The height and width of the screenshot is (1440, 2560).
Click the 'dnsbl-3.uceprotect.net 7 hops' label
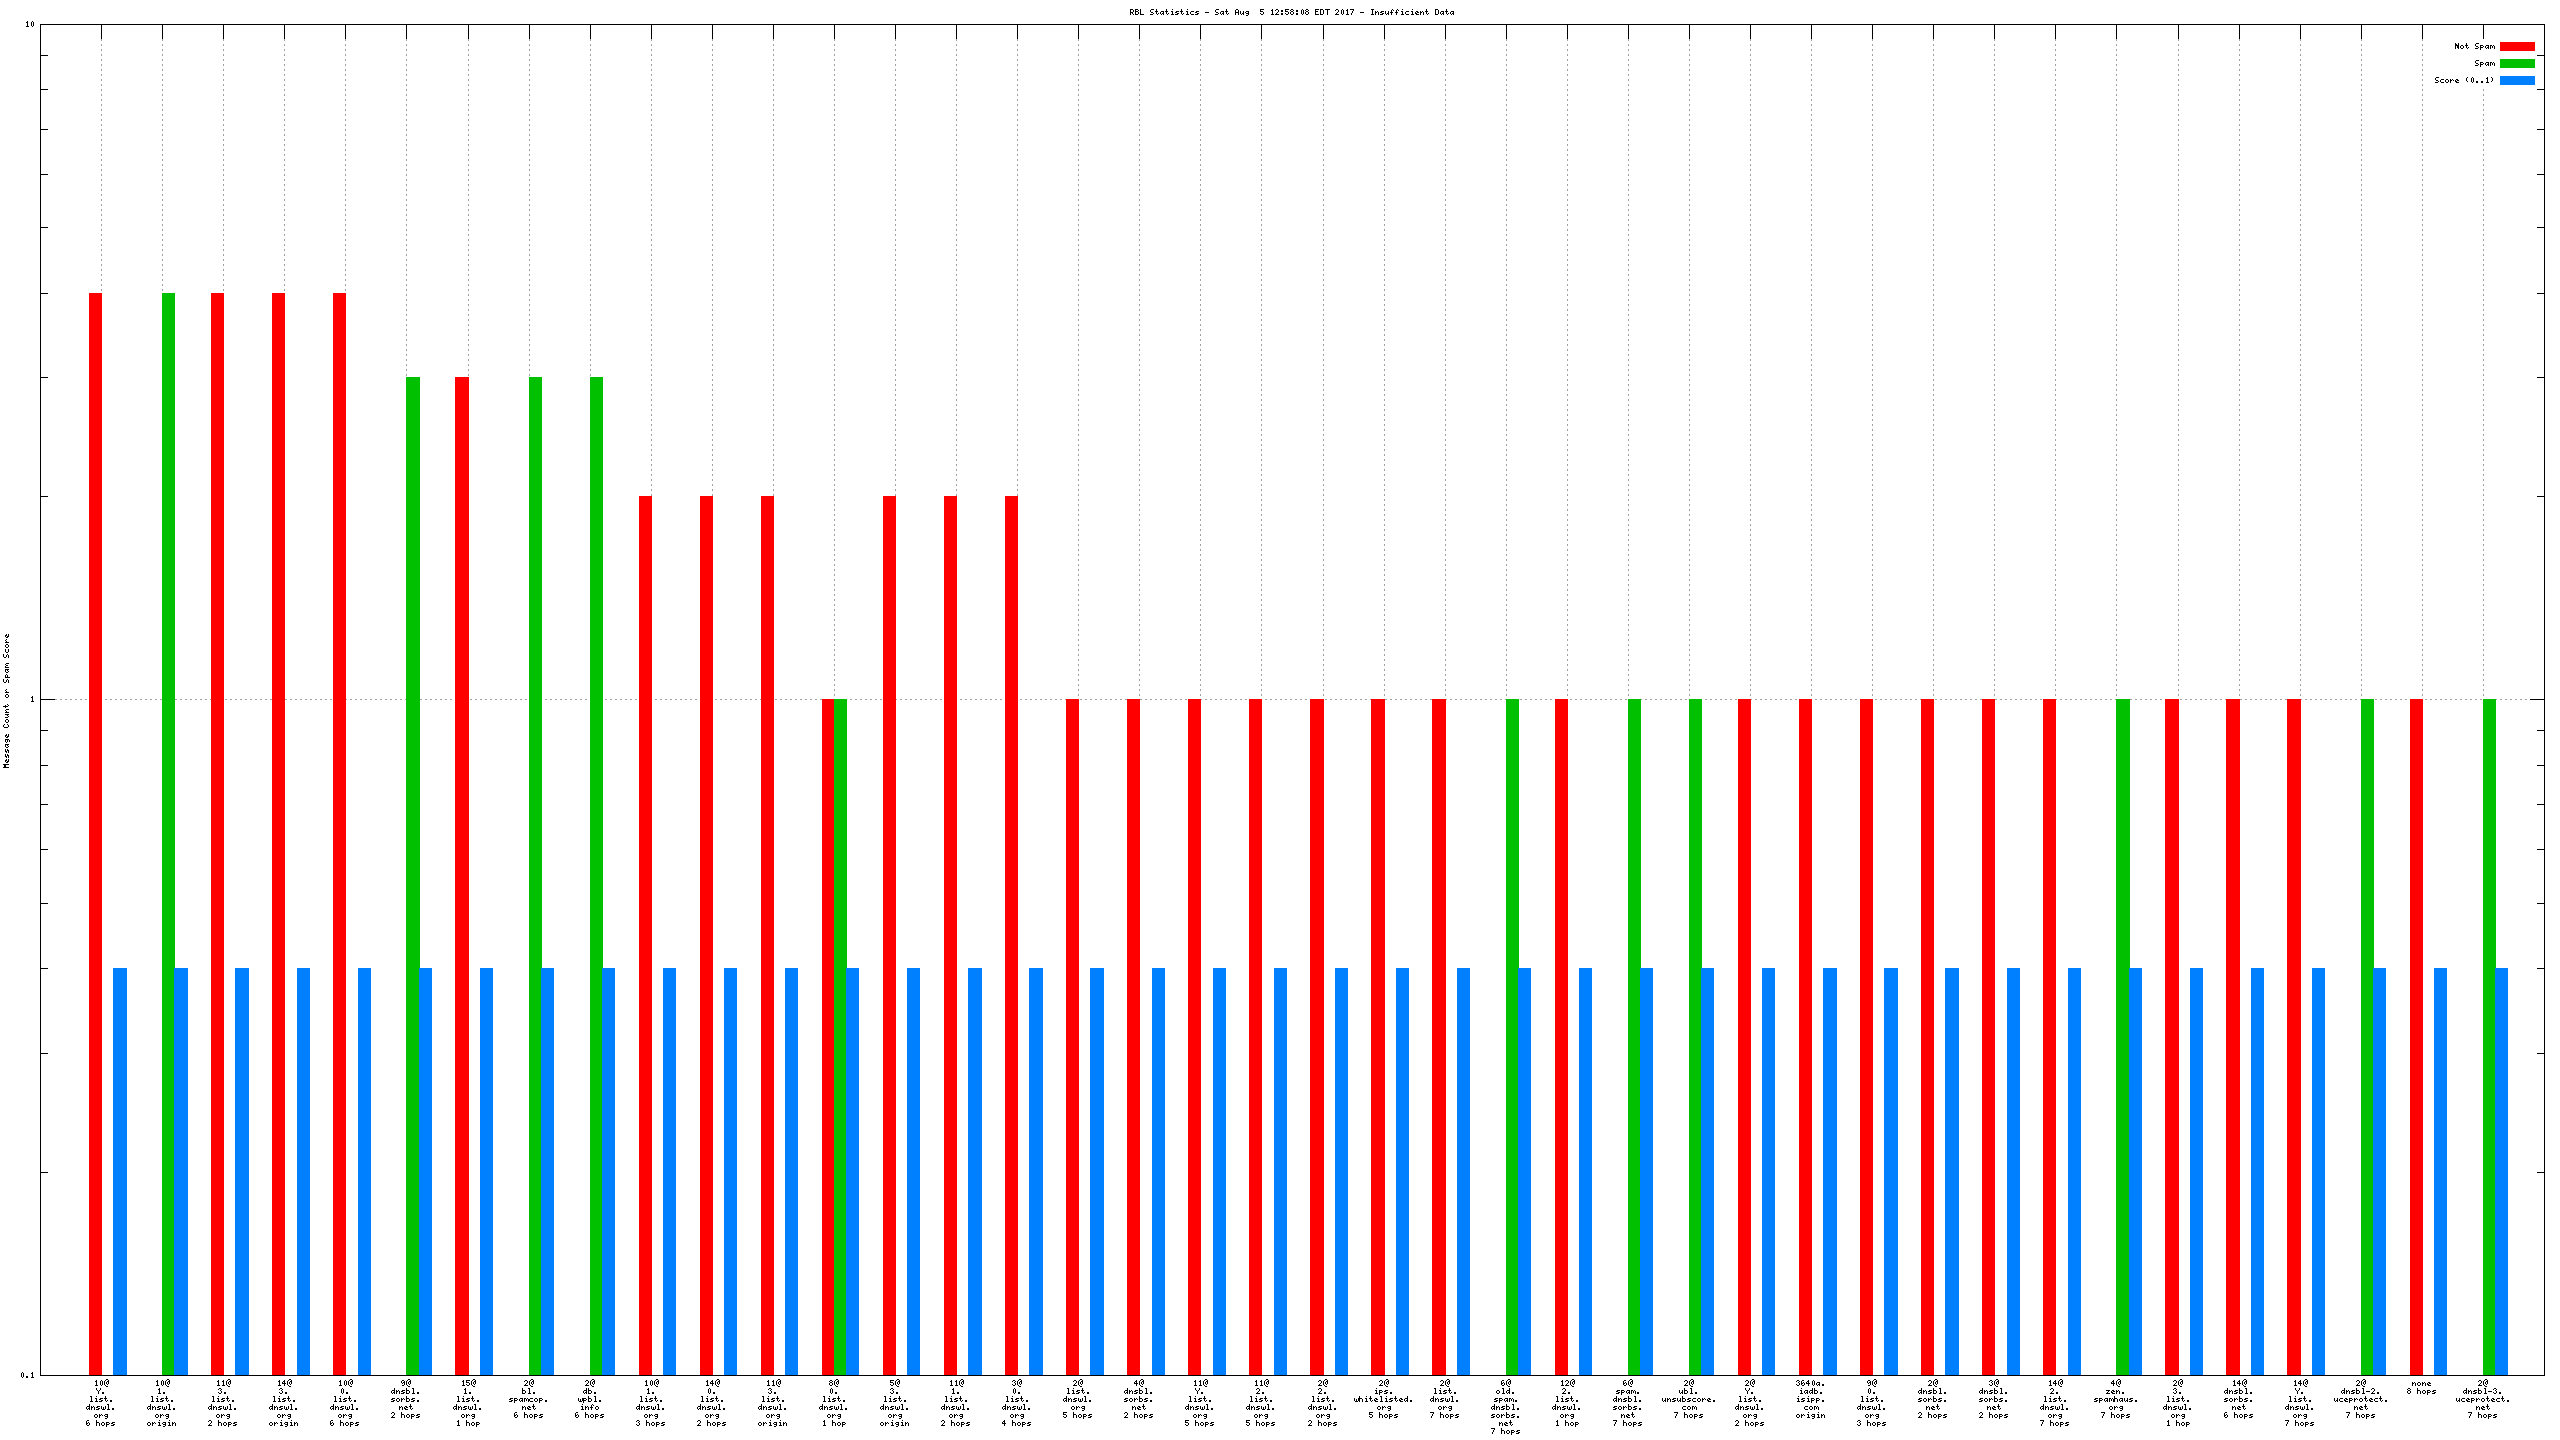click(2482, 1399)
